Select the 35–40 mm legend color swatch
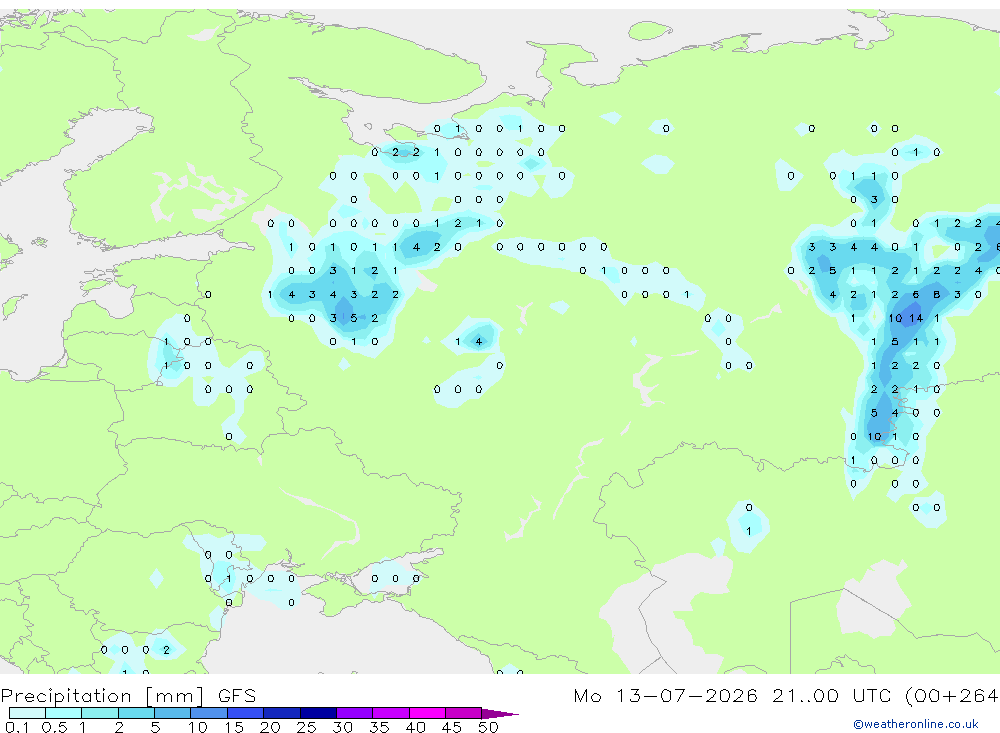This screenshot has width=1000, height=733. pyautogui.click(x=391, y=713)
